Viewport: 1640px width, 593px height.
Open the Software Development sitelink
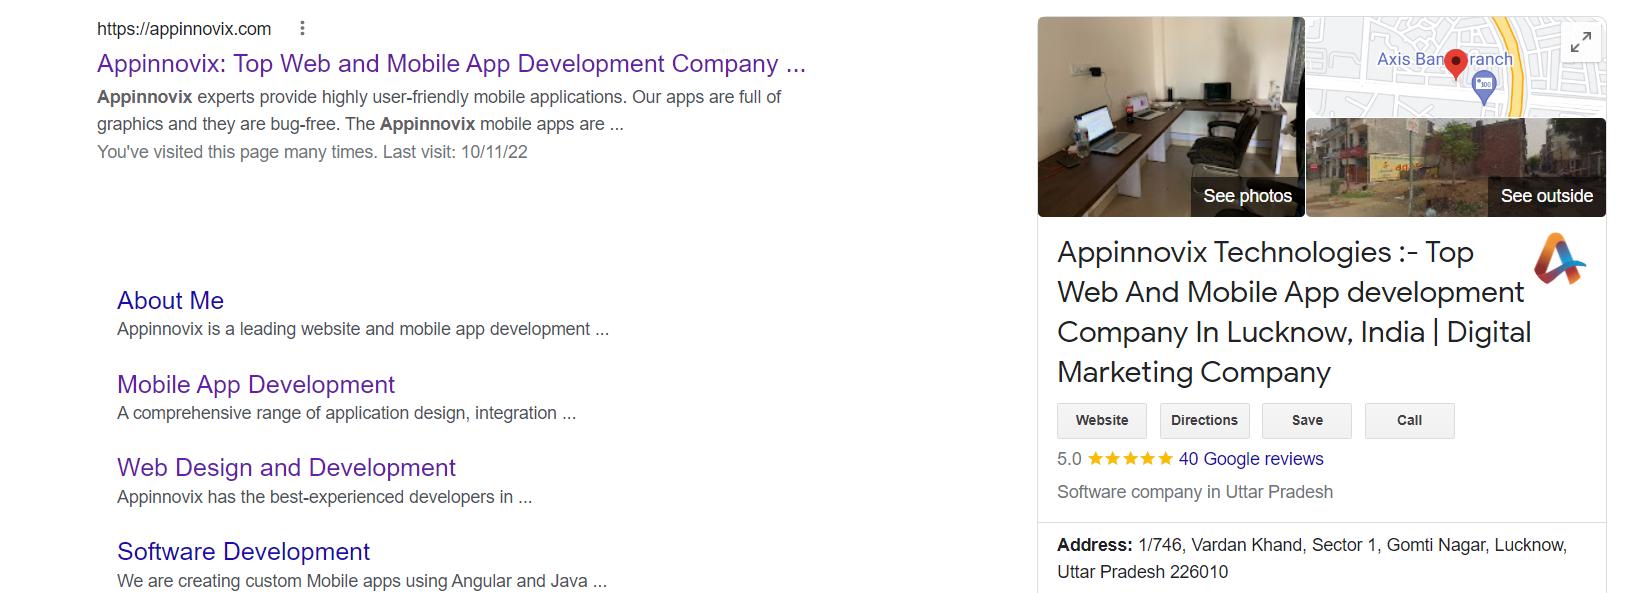coord(243,552)
